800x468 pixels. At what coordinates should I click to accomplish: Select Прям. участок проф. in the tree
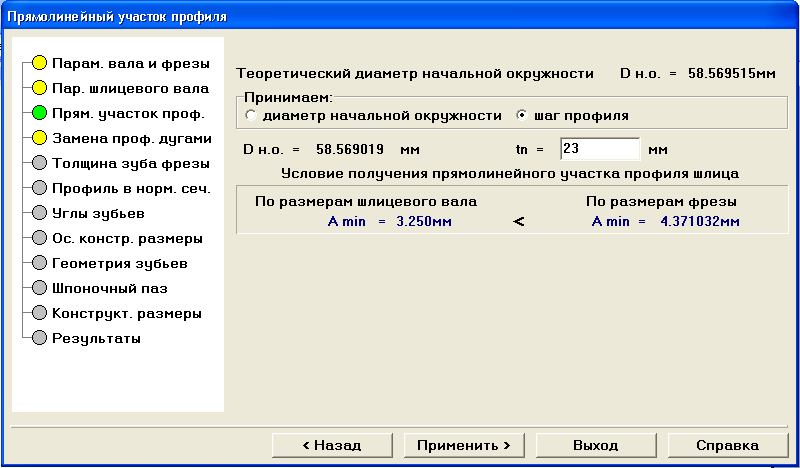pos(128,114)
